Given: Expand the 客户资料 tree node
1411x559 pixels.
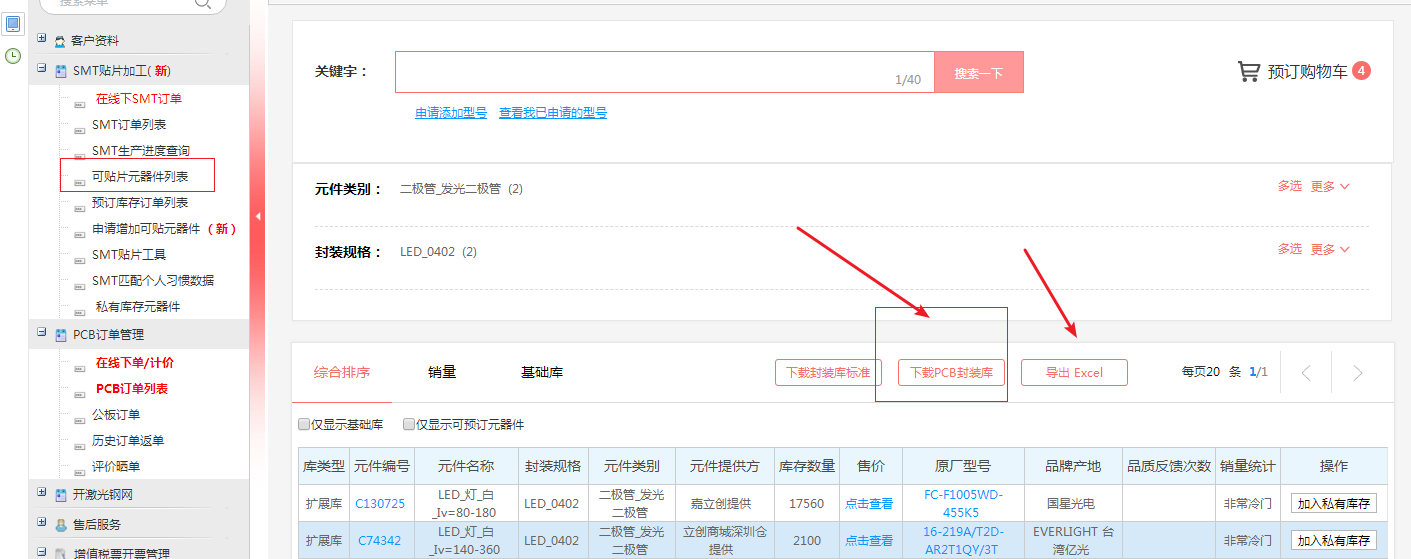Looking at the screenshot, I should (42, 40).
